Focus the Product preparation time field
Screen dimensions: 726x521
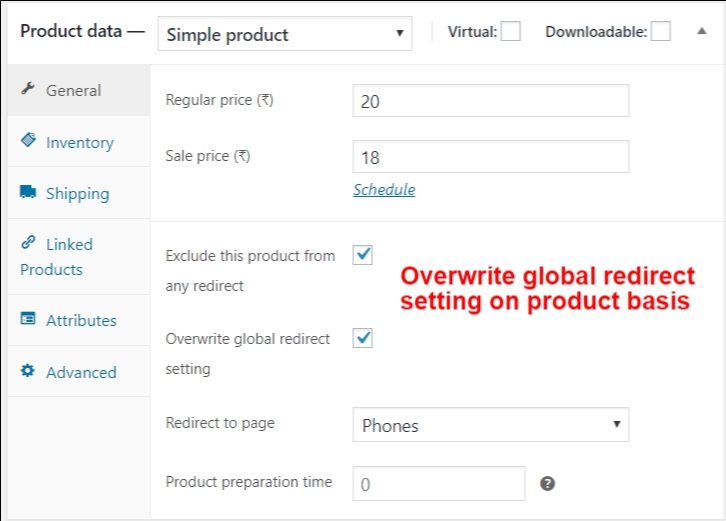click(438, 484)
